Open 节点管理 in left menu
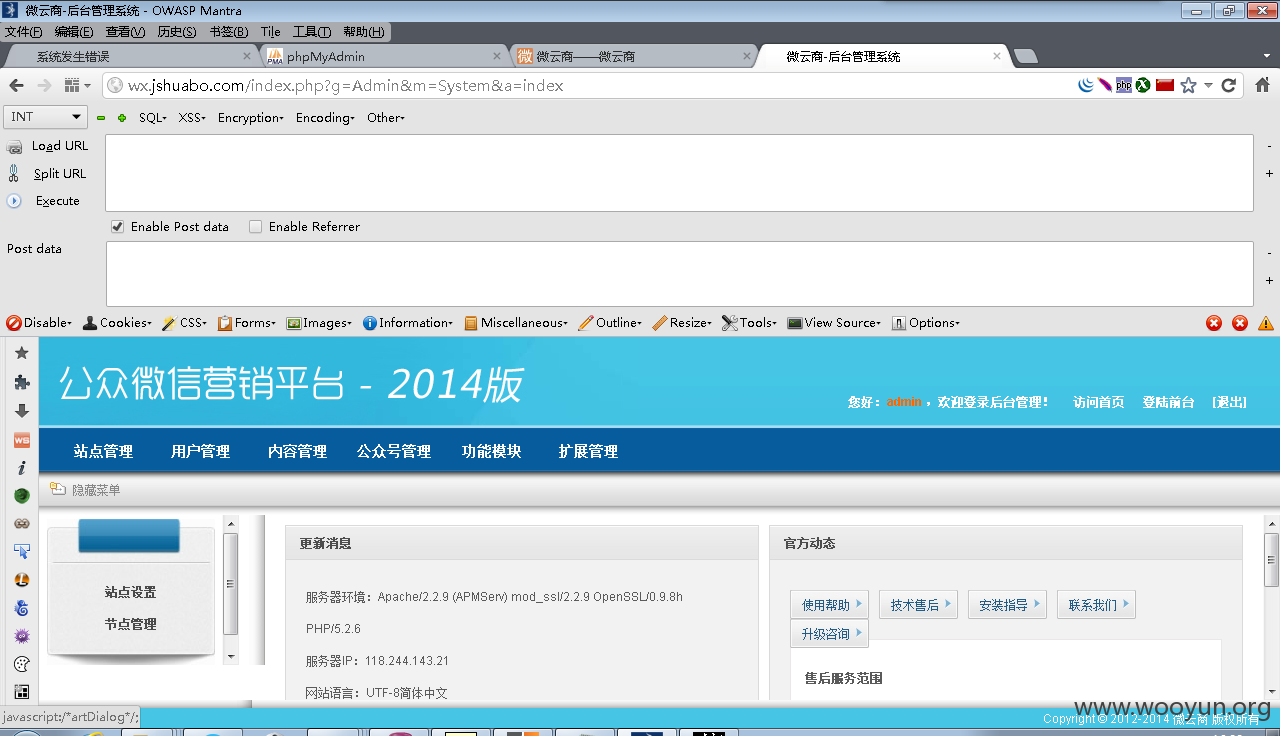 pyautogui.click(x=131, y=624)
